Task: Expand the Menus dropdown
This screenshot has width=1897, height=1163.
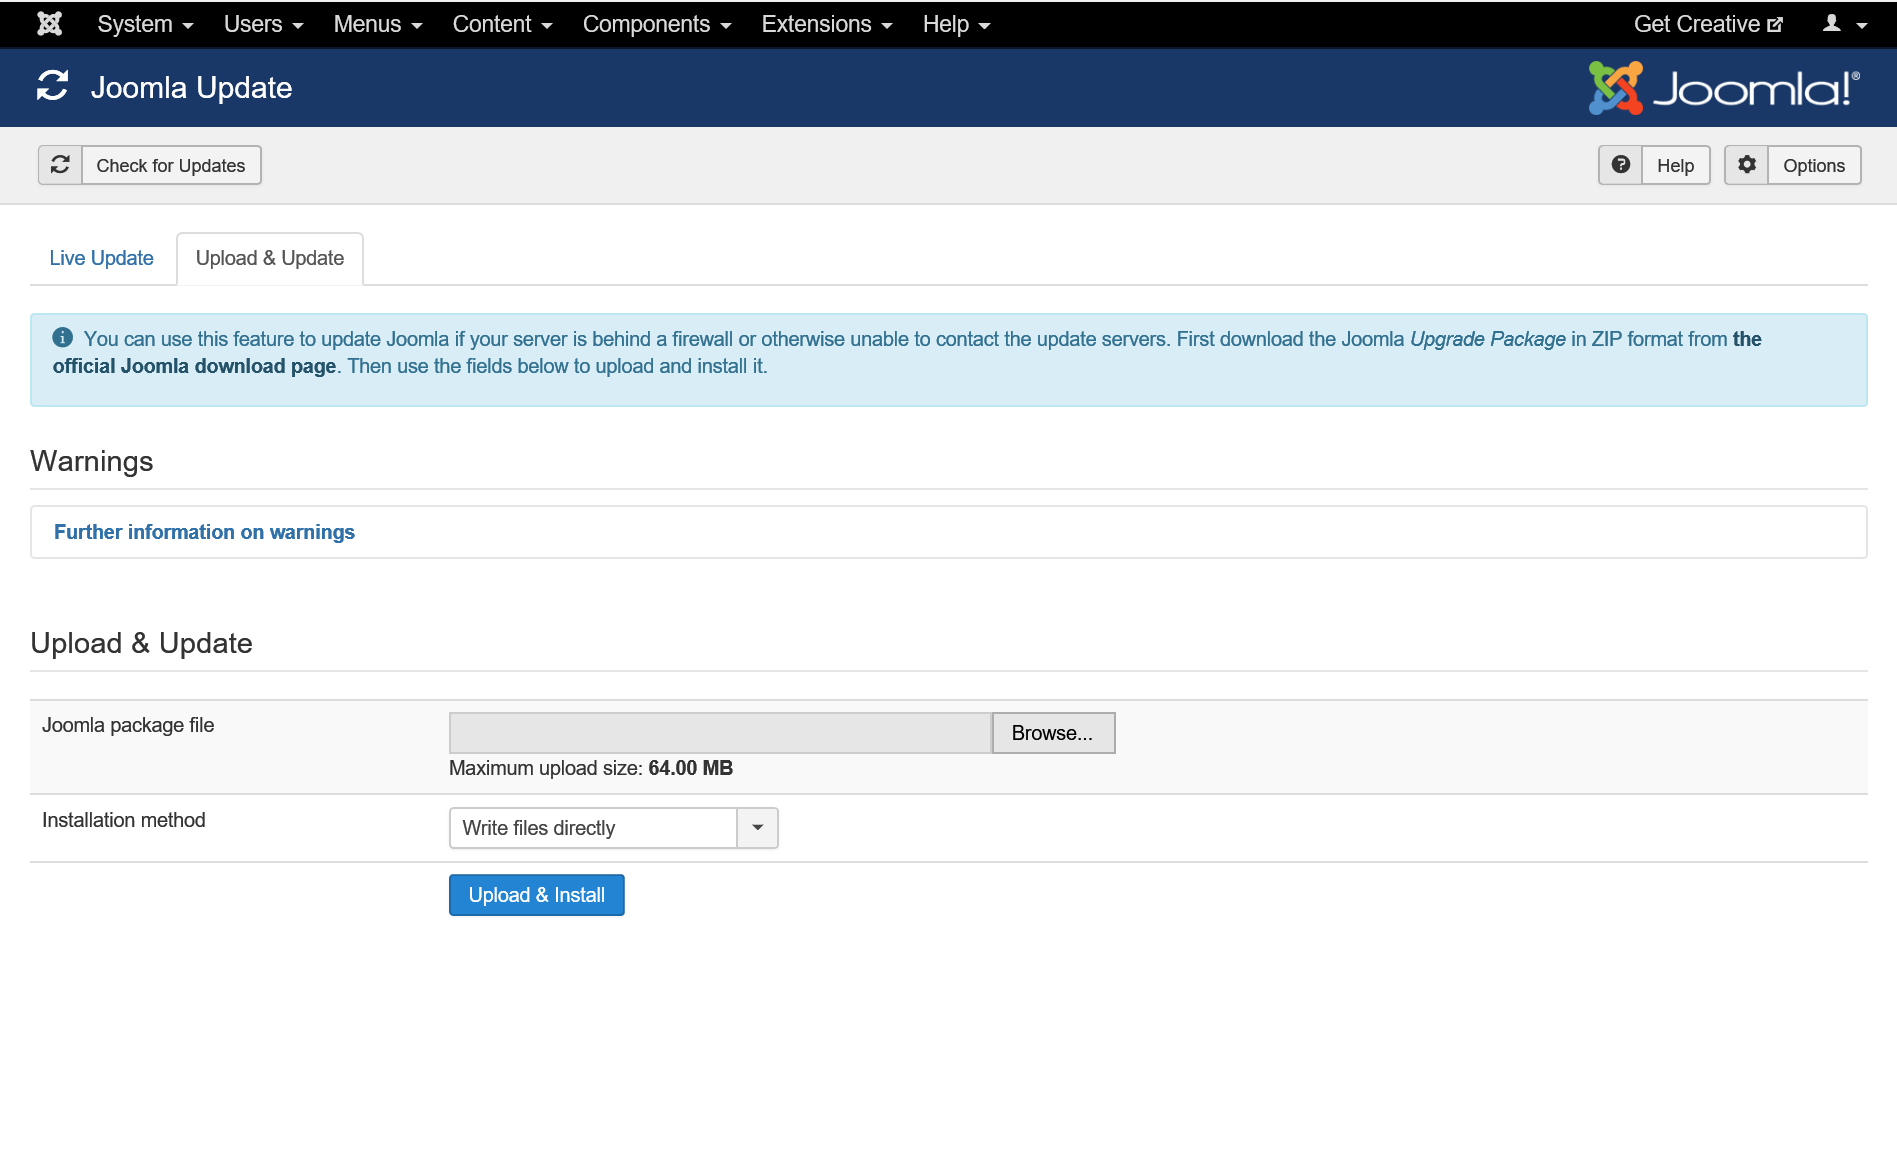Action: tap(378, 24)
